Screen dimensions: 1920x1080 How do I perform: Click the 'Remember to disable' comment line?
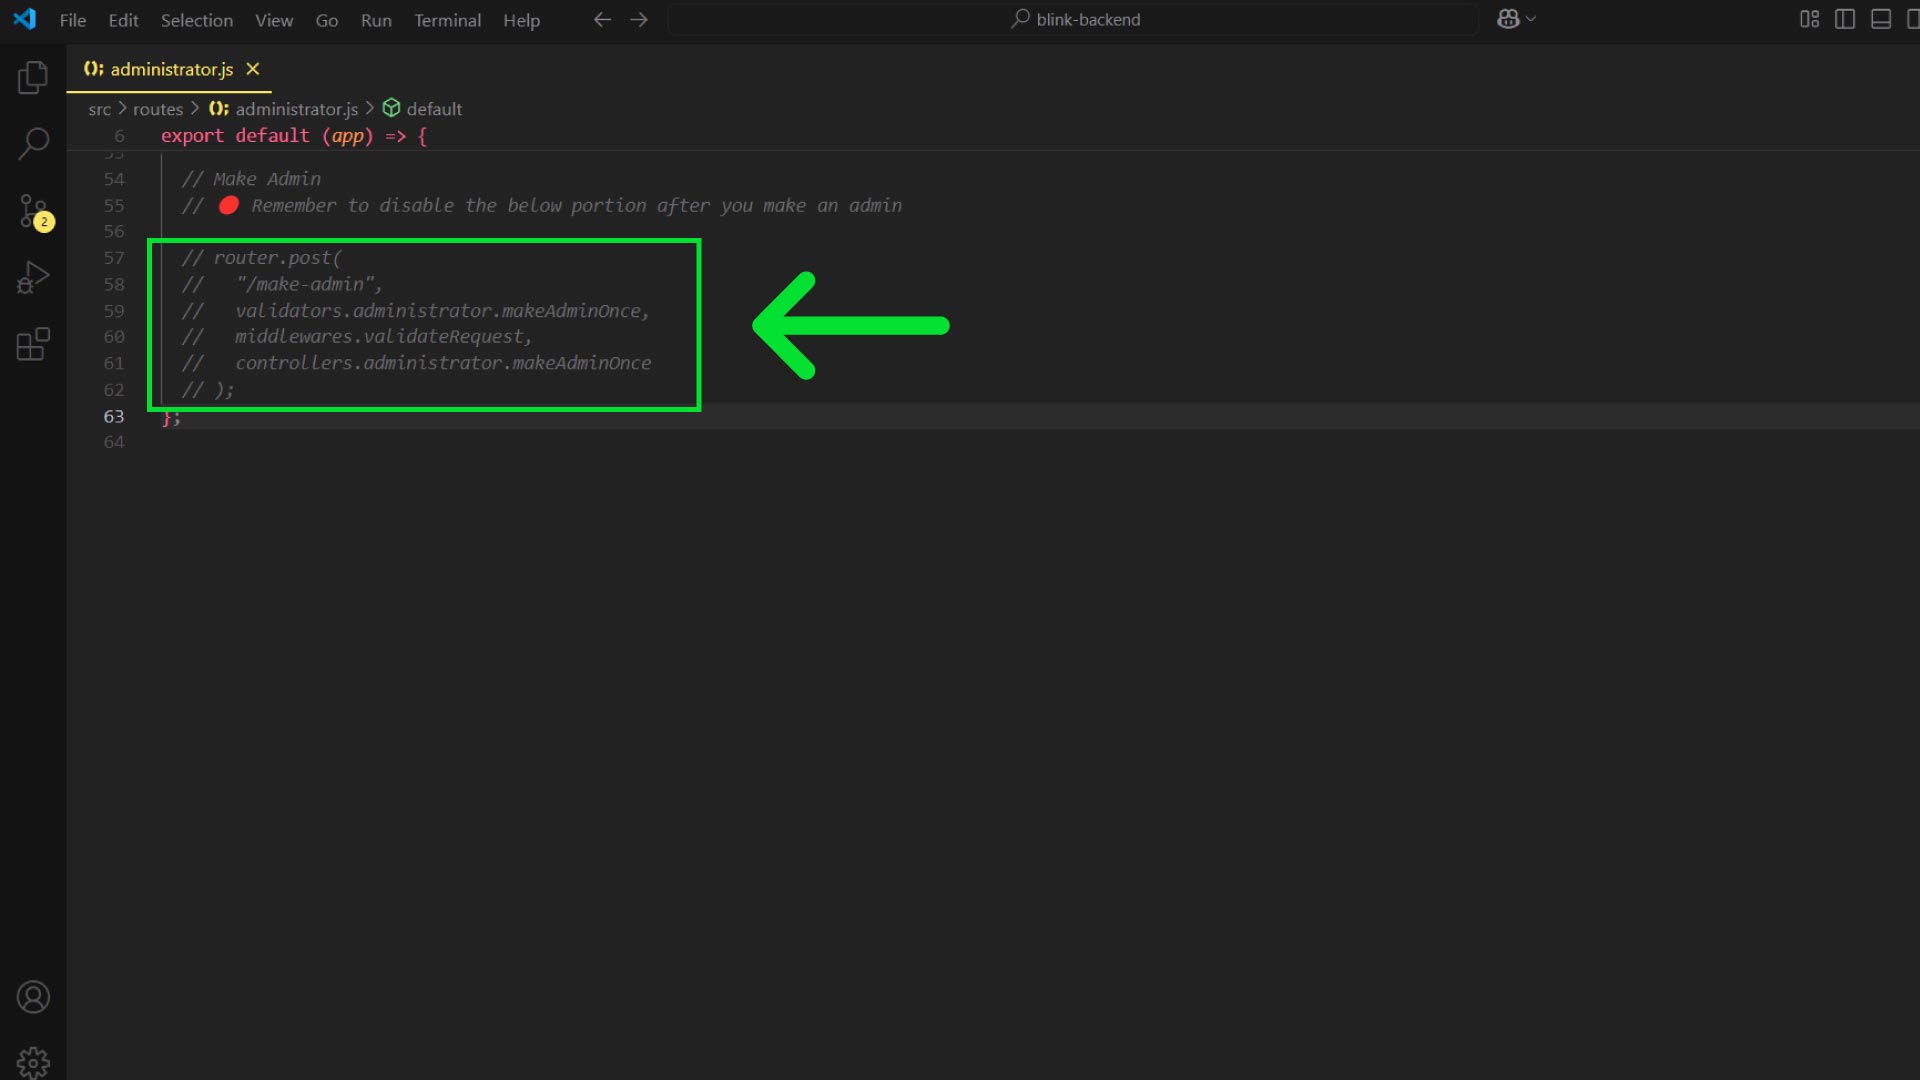coord(541,205)
